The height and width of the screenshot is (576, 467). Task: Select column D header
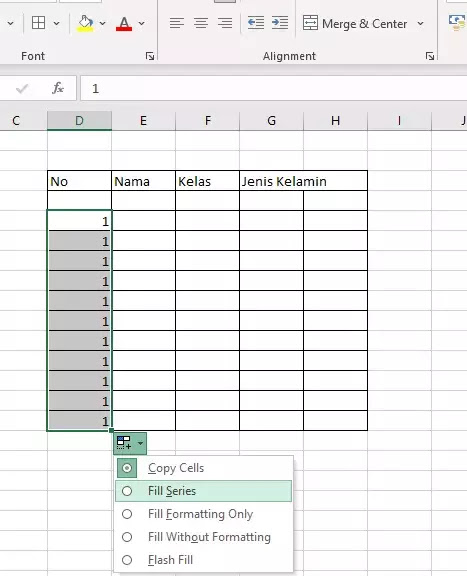(x=79, y=120)
